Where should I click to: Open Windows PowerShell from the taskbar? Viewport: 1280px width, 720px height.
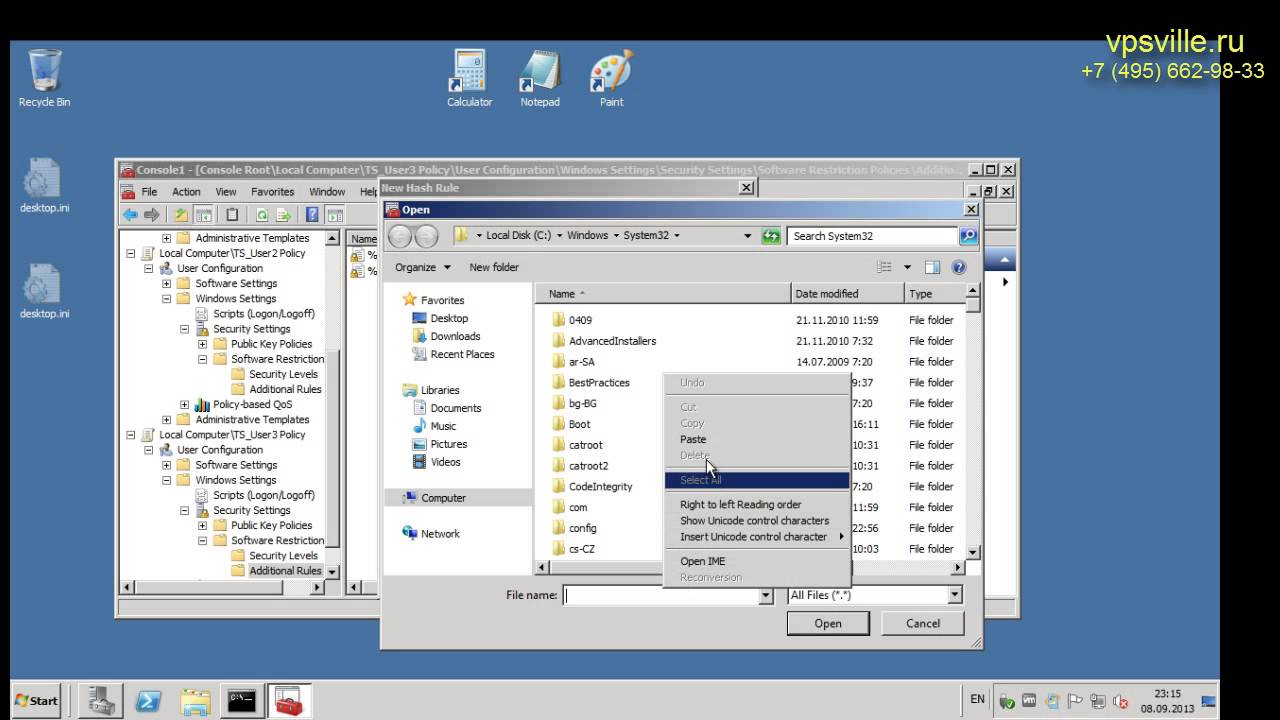[x=149, y=700]
